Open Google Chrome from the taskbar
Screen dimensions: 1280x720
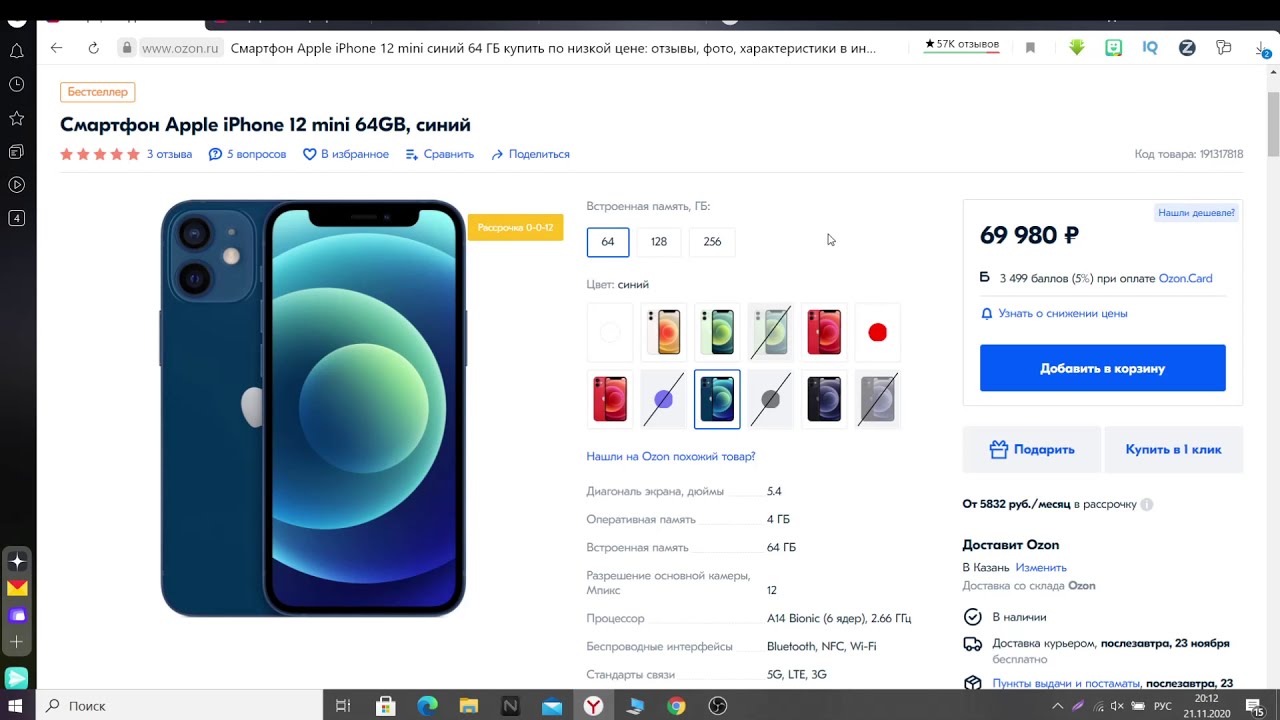(676, 706)
